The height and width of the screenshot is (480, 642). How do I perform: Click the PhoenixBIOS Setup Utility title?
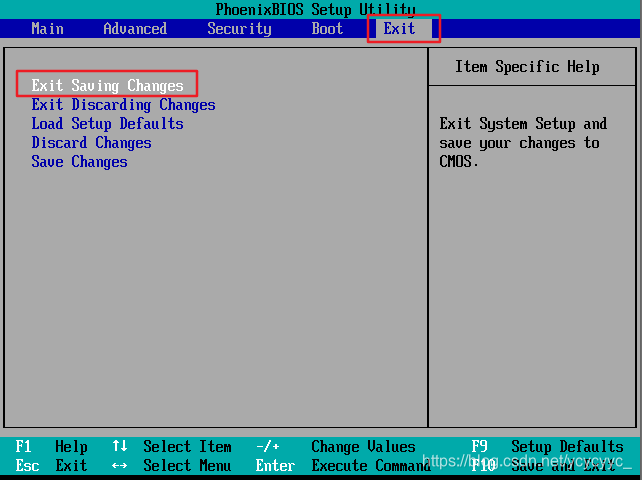pyautogui.click(x=316, y=9)
